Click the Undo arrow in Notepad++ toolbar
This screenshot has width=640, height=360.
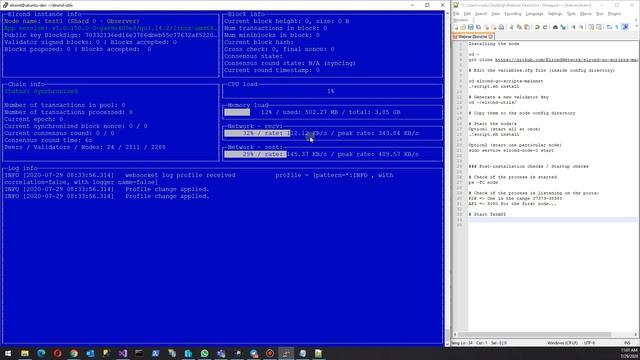pyautogui.click(x=537, y=27)
